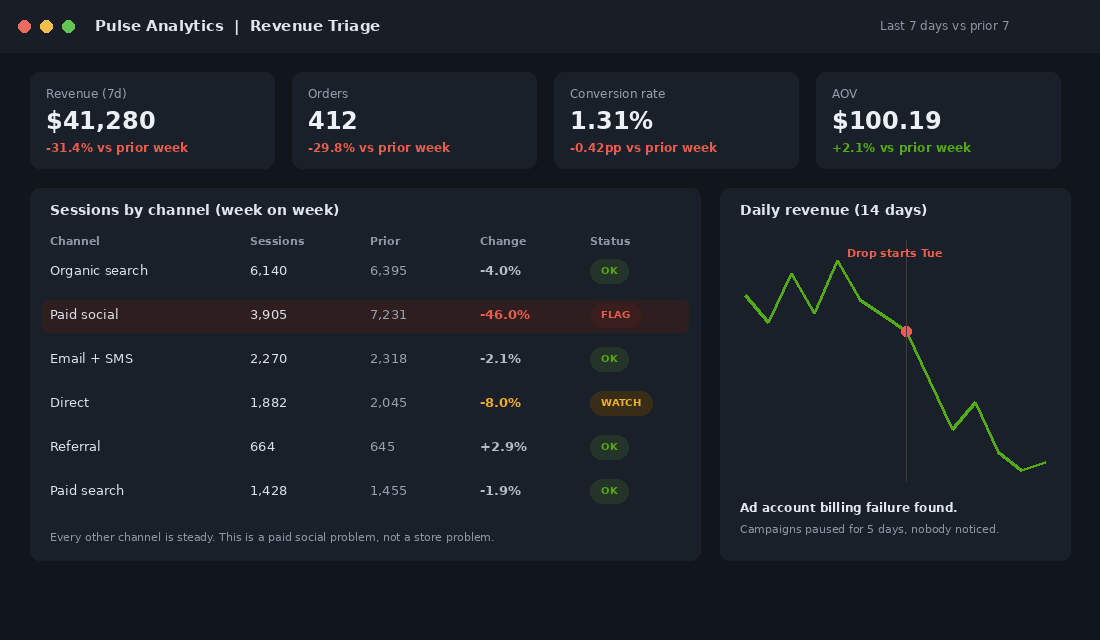Click sessions value 6,140

coord(269,271)
